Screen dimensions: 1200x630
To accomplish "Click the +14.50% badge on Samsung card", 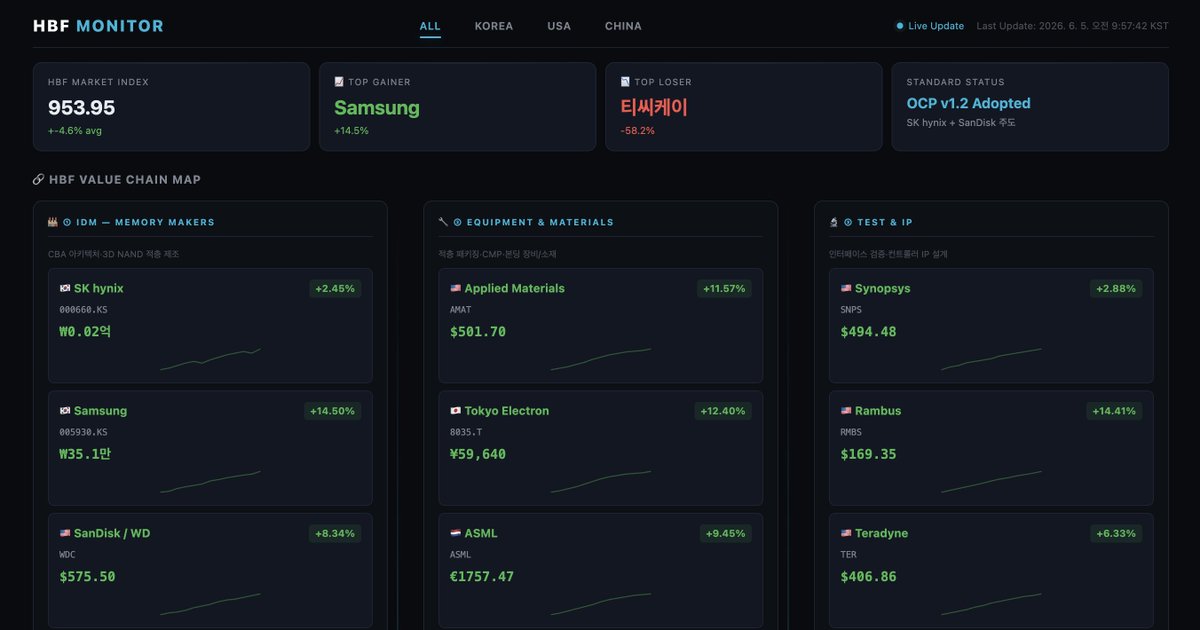I will [332, 411].
